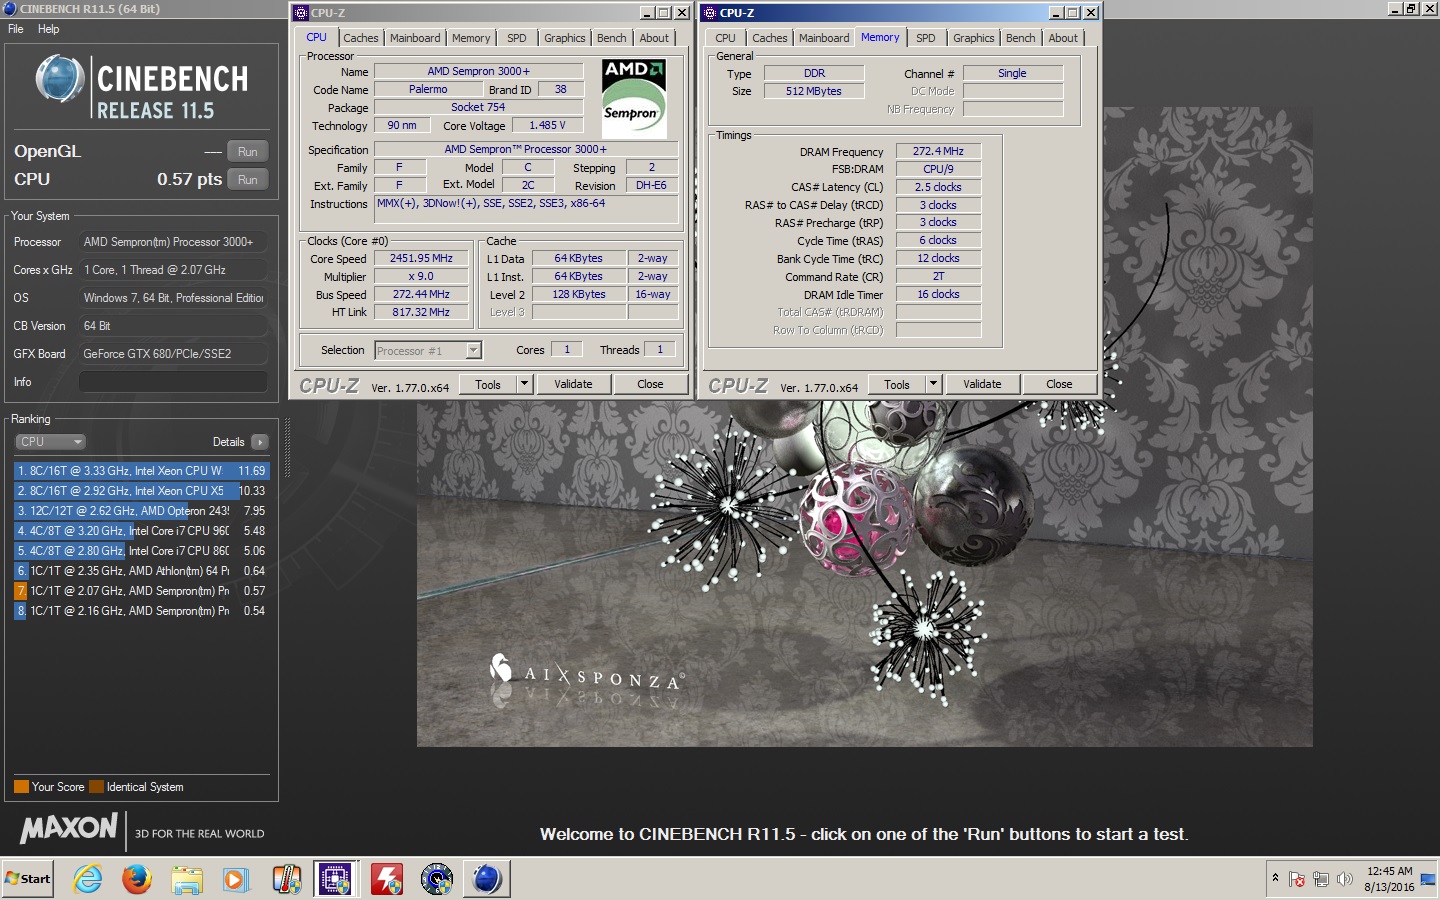This screenshot has height=900, width=1440.
Task: Select ranking entry 7 Sempron 2.07 GHz
Action: (141, 591)
